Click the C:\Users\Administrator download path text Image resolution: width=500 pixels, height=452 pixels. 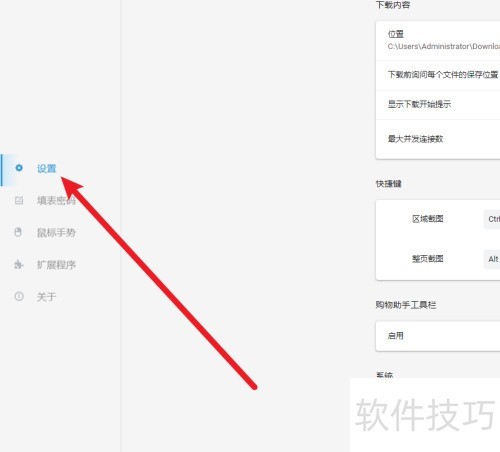(x=444, y=46)
